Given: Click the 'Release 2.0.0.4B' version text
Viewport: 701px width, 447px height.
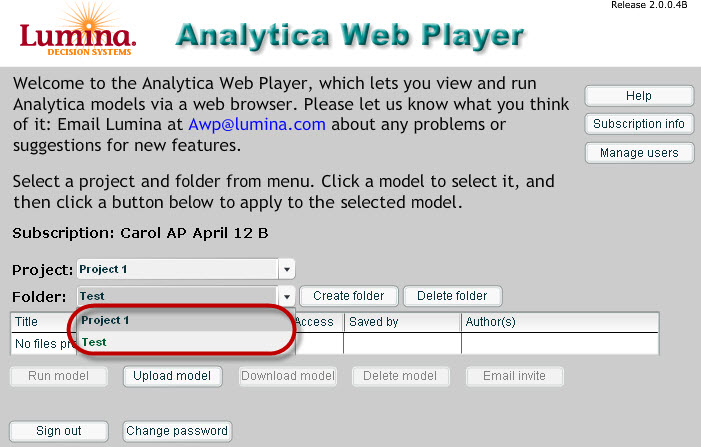Looking at the screenshot, I should [649, 5].
